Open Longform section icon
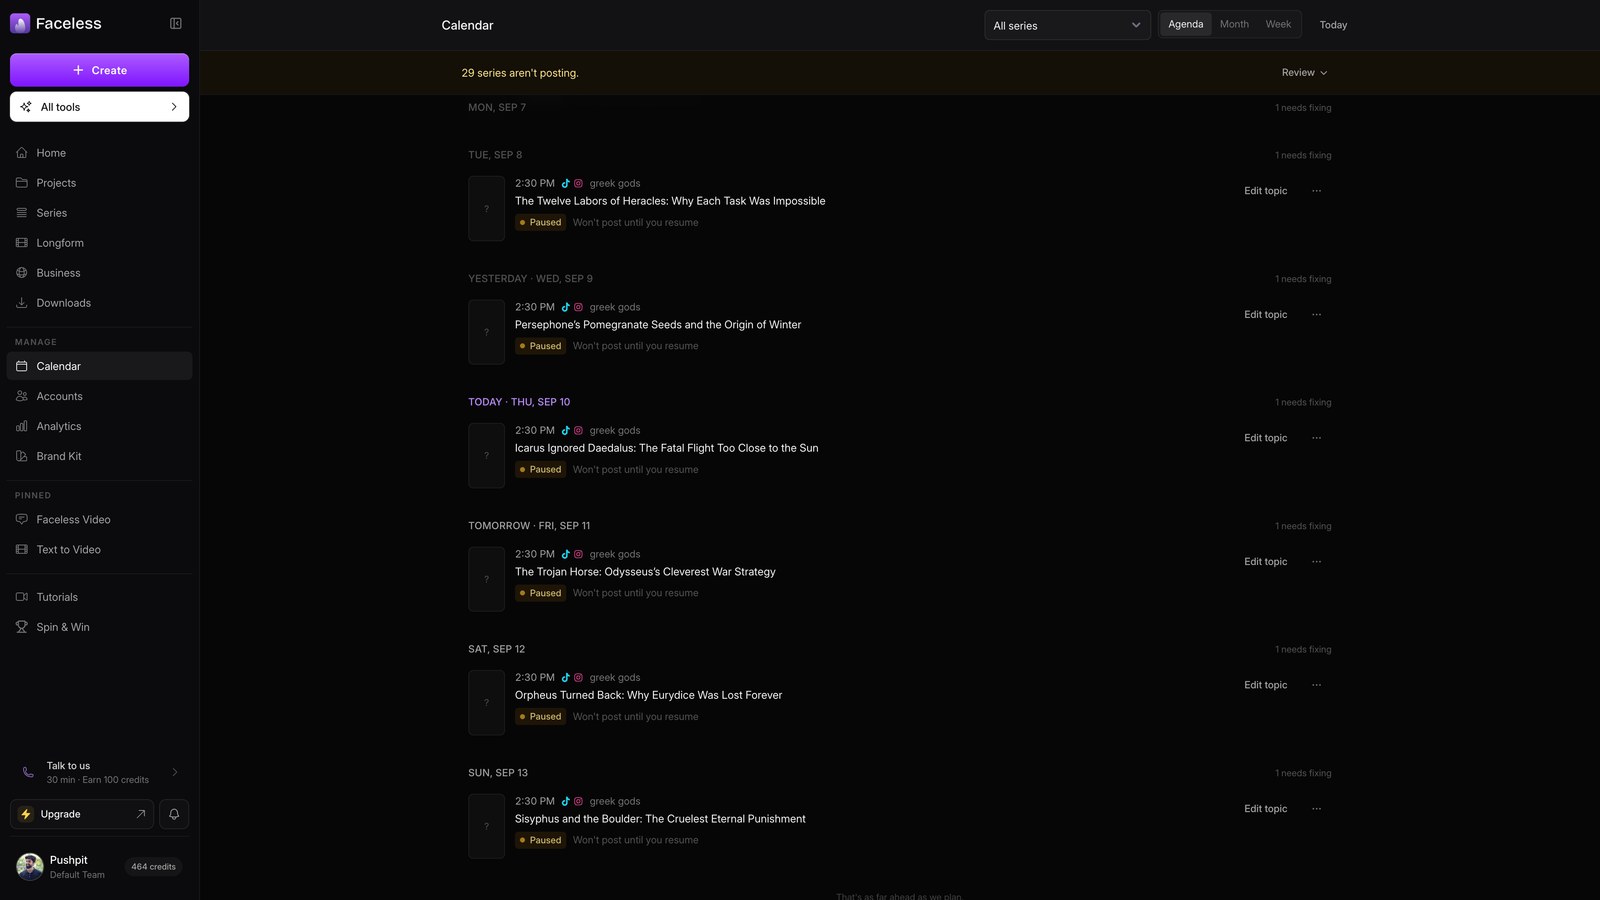The height and width of the screenshot is (900, 1600). (x=22, y=243)
